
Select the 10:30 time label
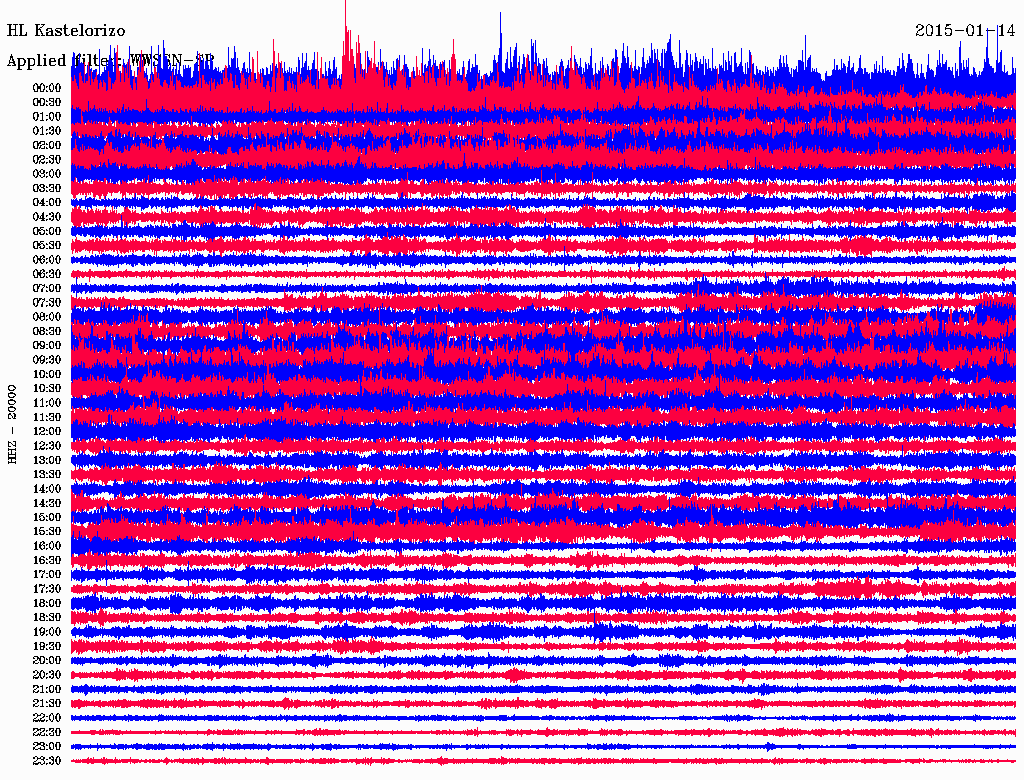pos(47,389)
